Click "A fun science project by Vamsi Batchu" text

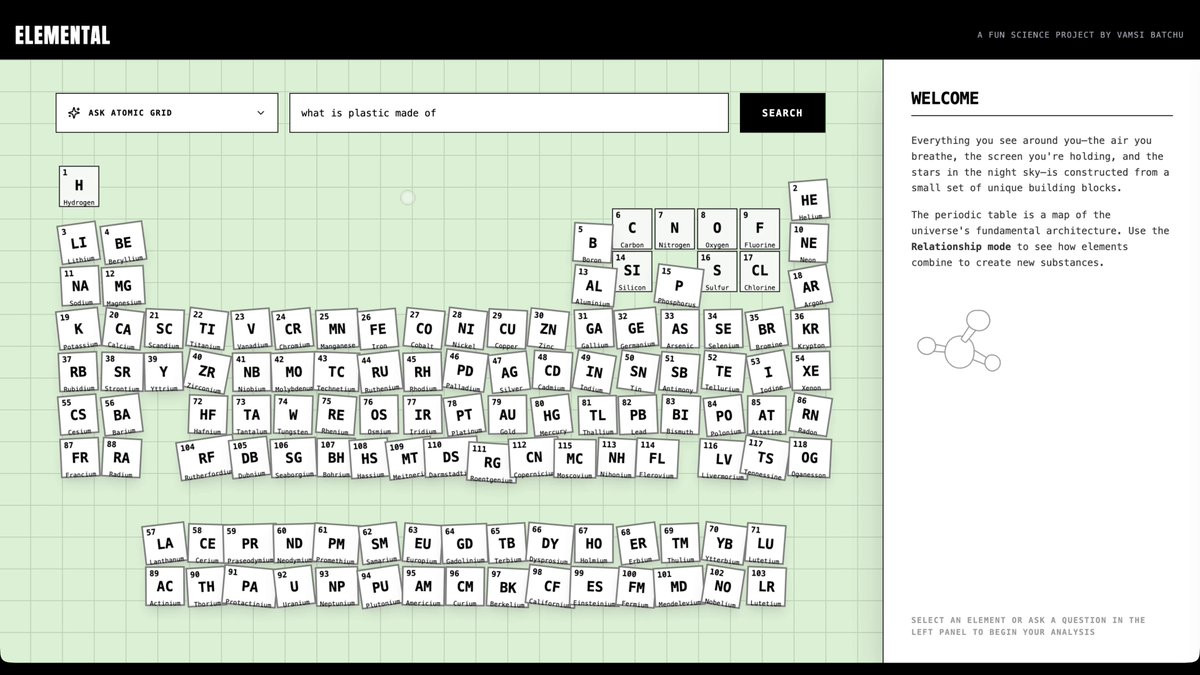point(1080,35)
